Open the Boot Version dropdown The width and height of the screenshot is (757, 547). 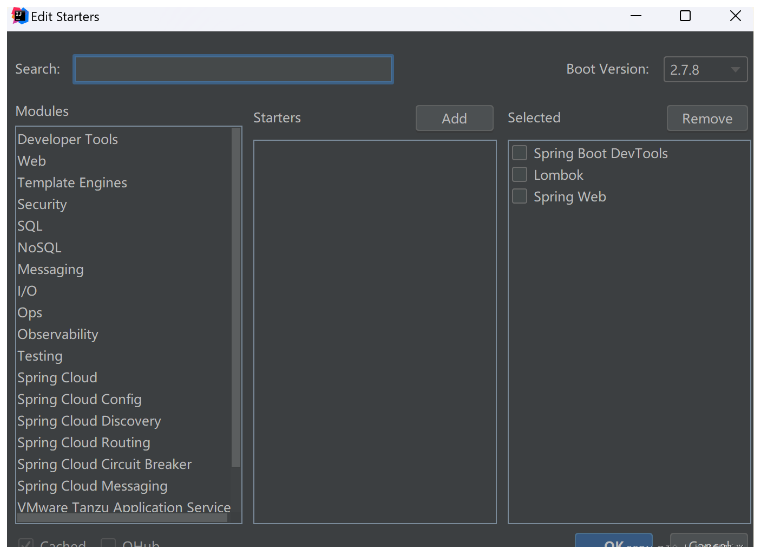point(705,70)
